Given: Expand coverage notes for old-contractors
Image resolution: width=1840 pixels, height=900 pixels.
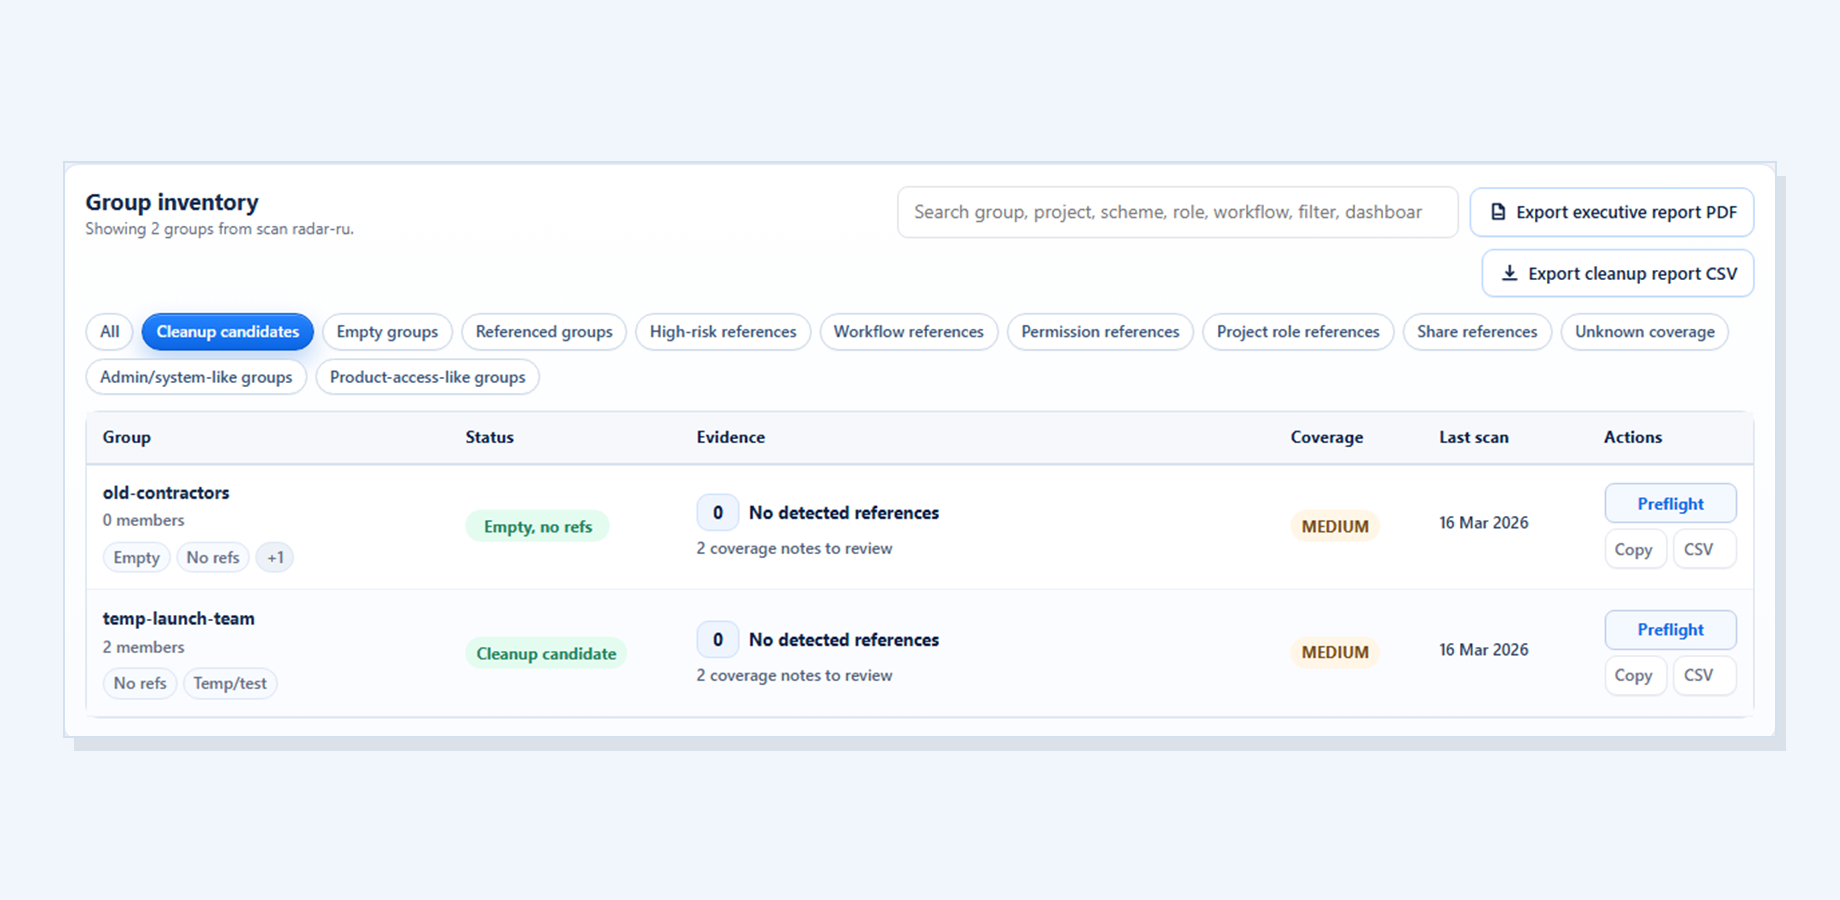Looking at the screenshot, I should (x=794, y=548).
